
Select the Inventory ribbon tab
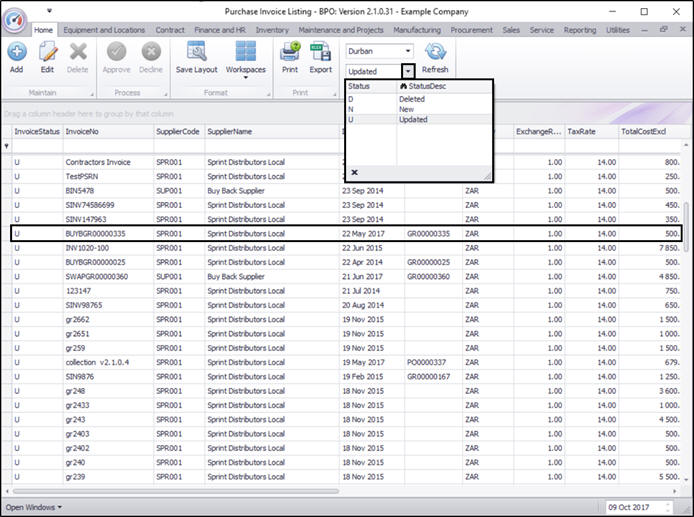(x=272, y=30)
